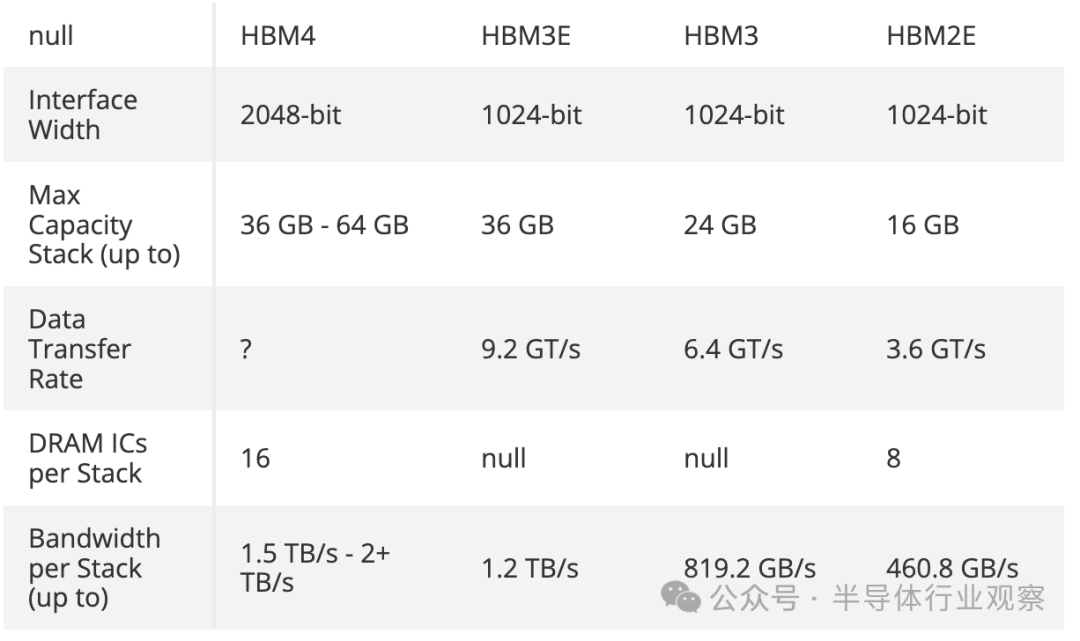
Task: Select the 1.5 TB/s - 2+ TB/s cell
Action: (314, 569)
